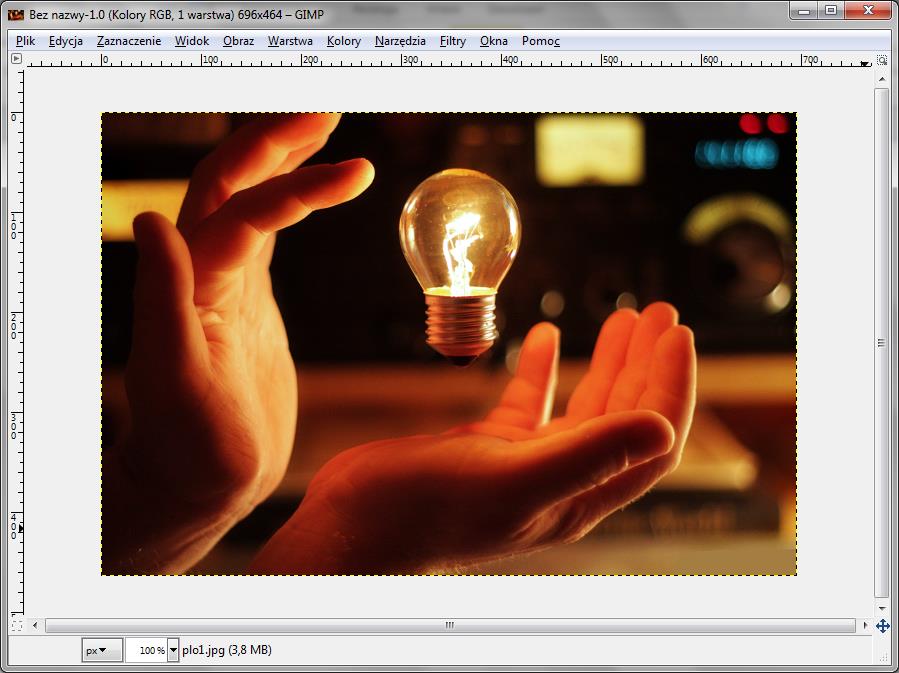This screenshot has width=899, height=673.
Task: Open the Pomoc menu
Action: (540, 41)
